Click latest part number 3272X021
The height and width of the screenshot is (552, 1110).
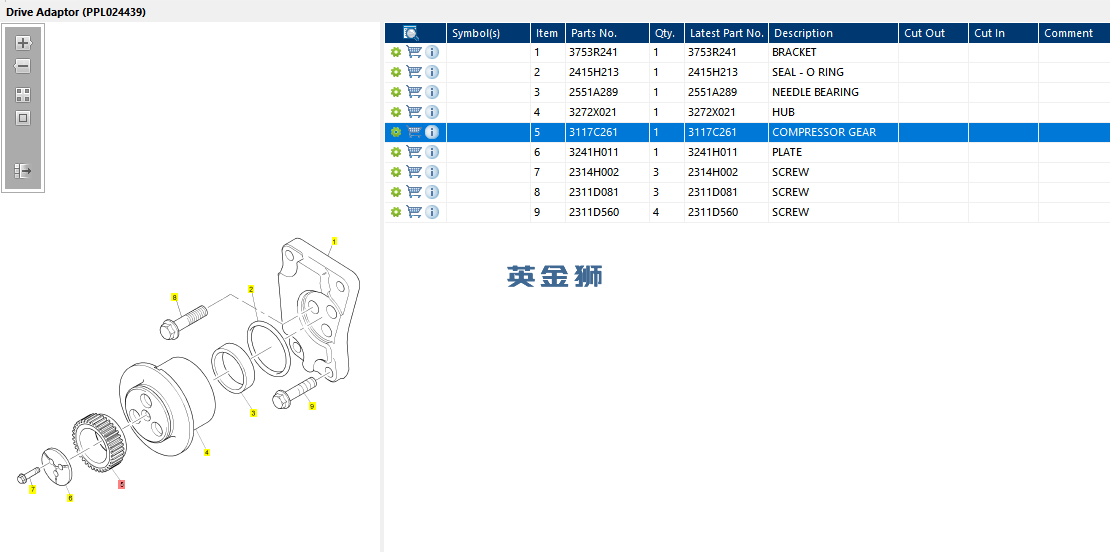(x=712, y=112)
